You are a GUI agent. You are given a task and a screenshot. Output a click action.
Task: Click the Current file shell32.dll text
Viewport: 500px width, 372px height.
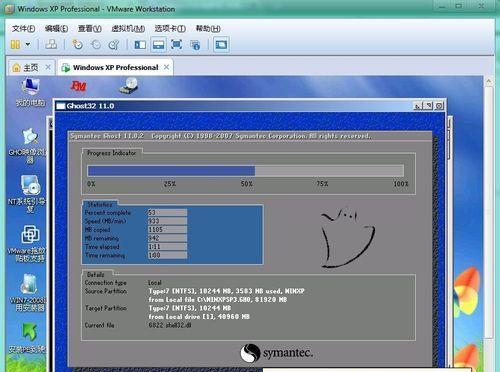pos(170,325)
